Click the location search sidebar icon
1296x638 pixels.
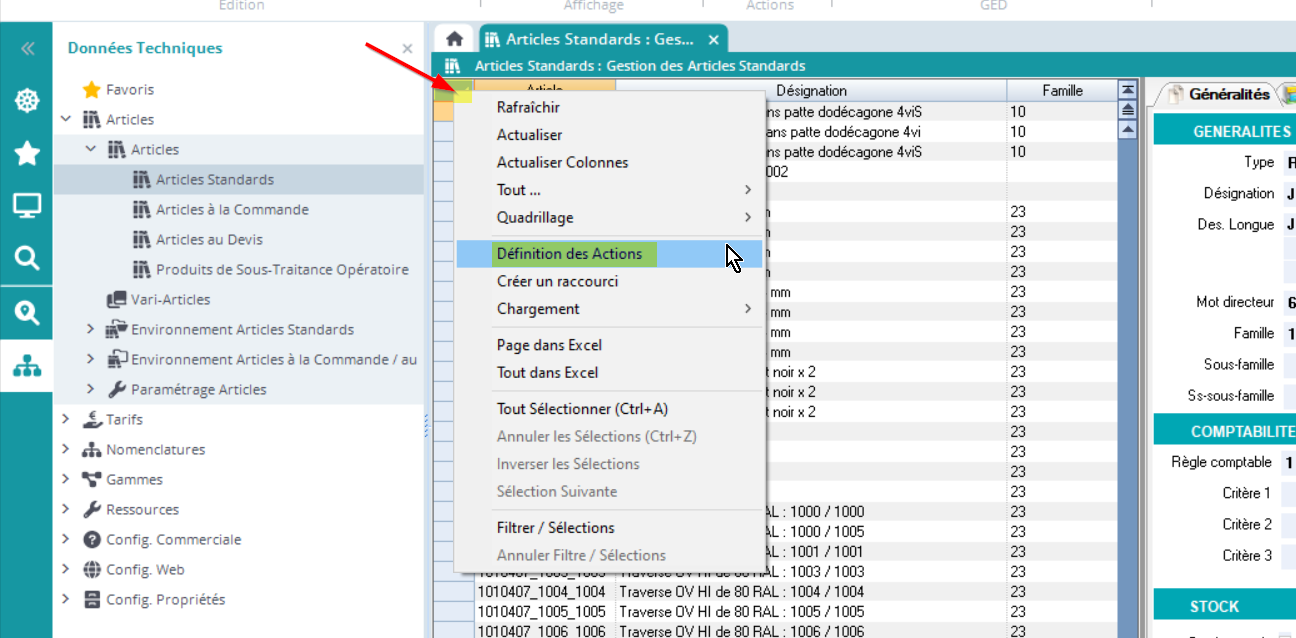pos(26,313)
